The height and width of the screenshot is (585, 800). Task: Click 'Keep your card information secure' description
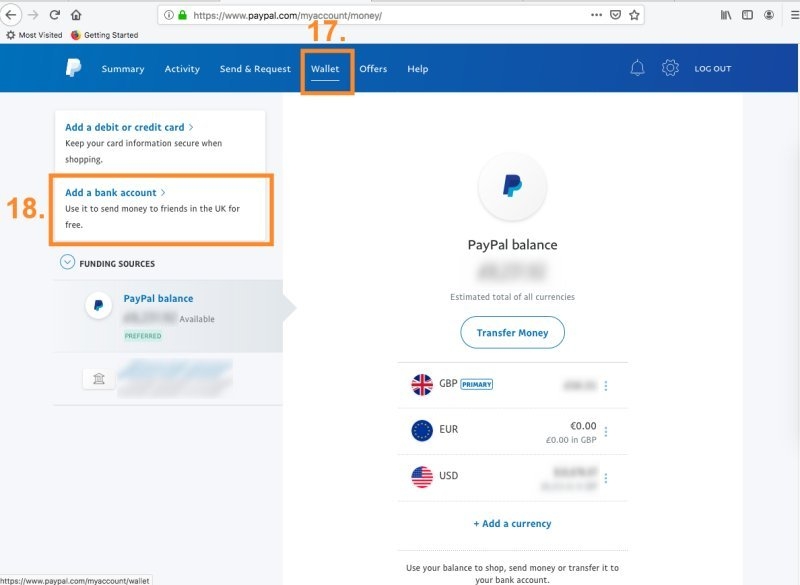click(x=143, y=151)
